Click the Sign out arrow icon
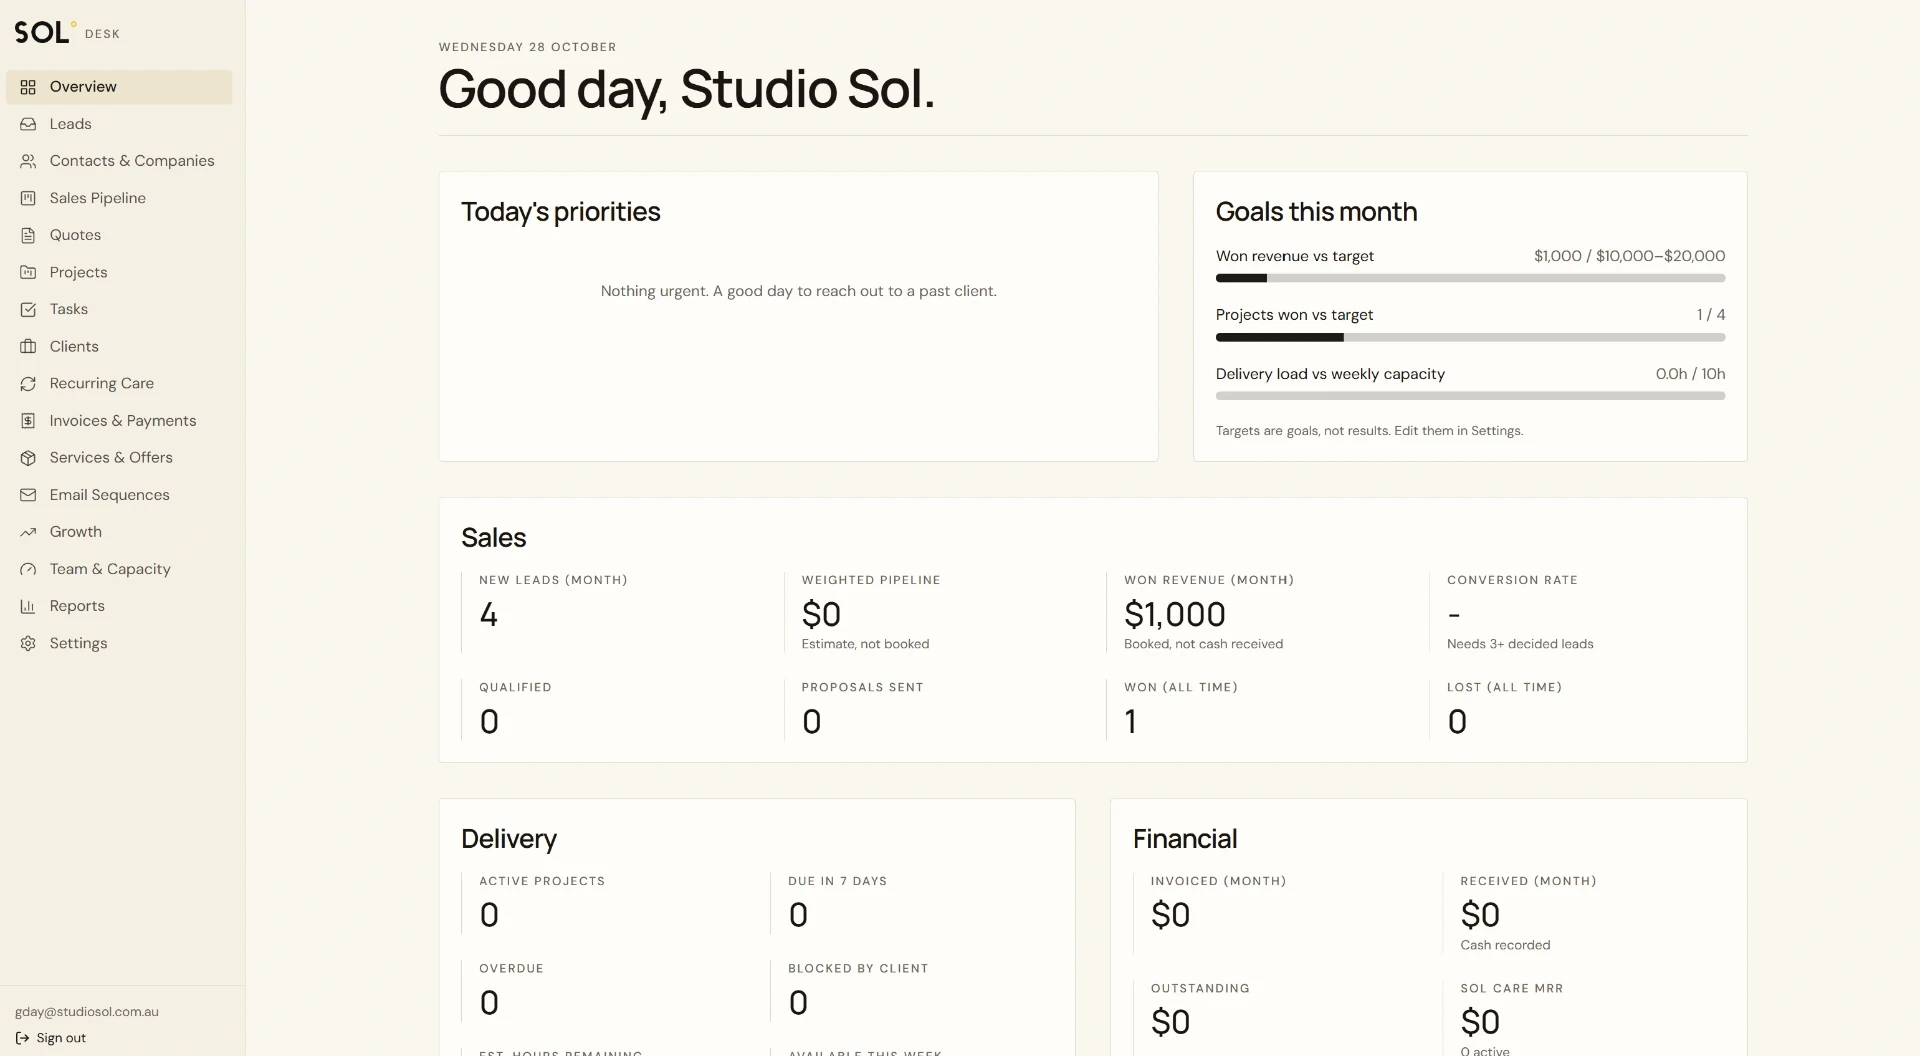1920x1056 pixels. click(22, 1038)
